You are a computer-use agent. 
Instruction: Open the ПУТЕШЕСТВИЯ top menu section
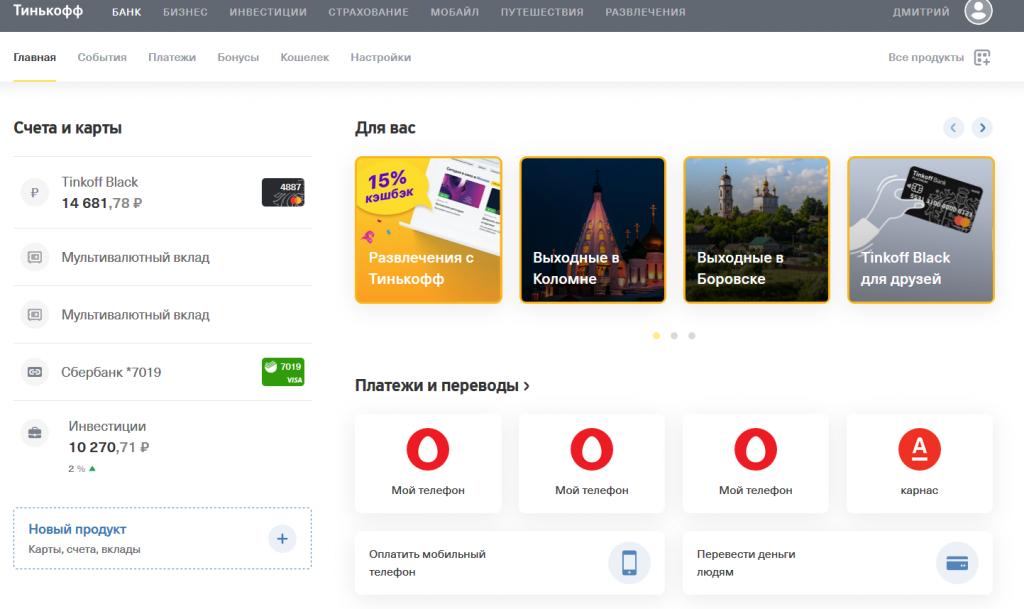click(x=542, y=12)
